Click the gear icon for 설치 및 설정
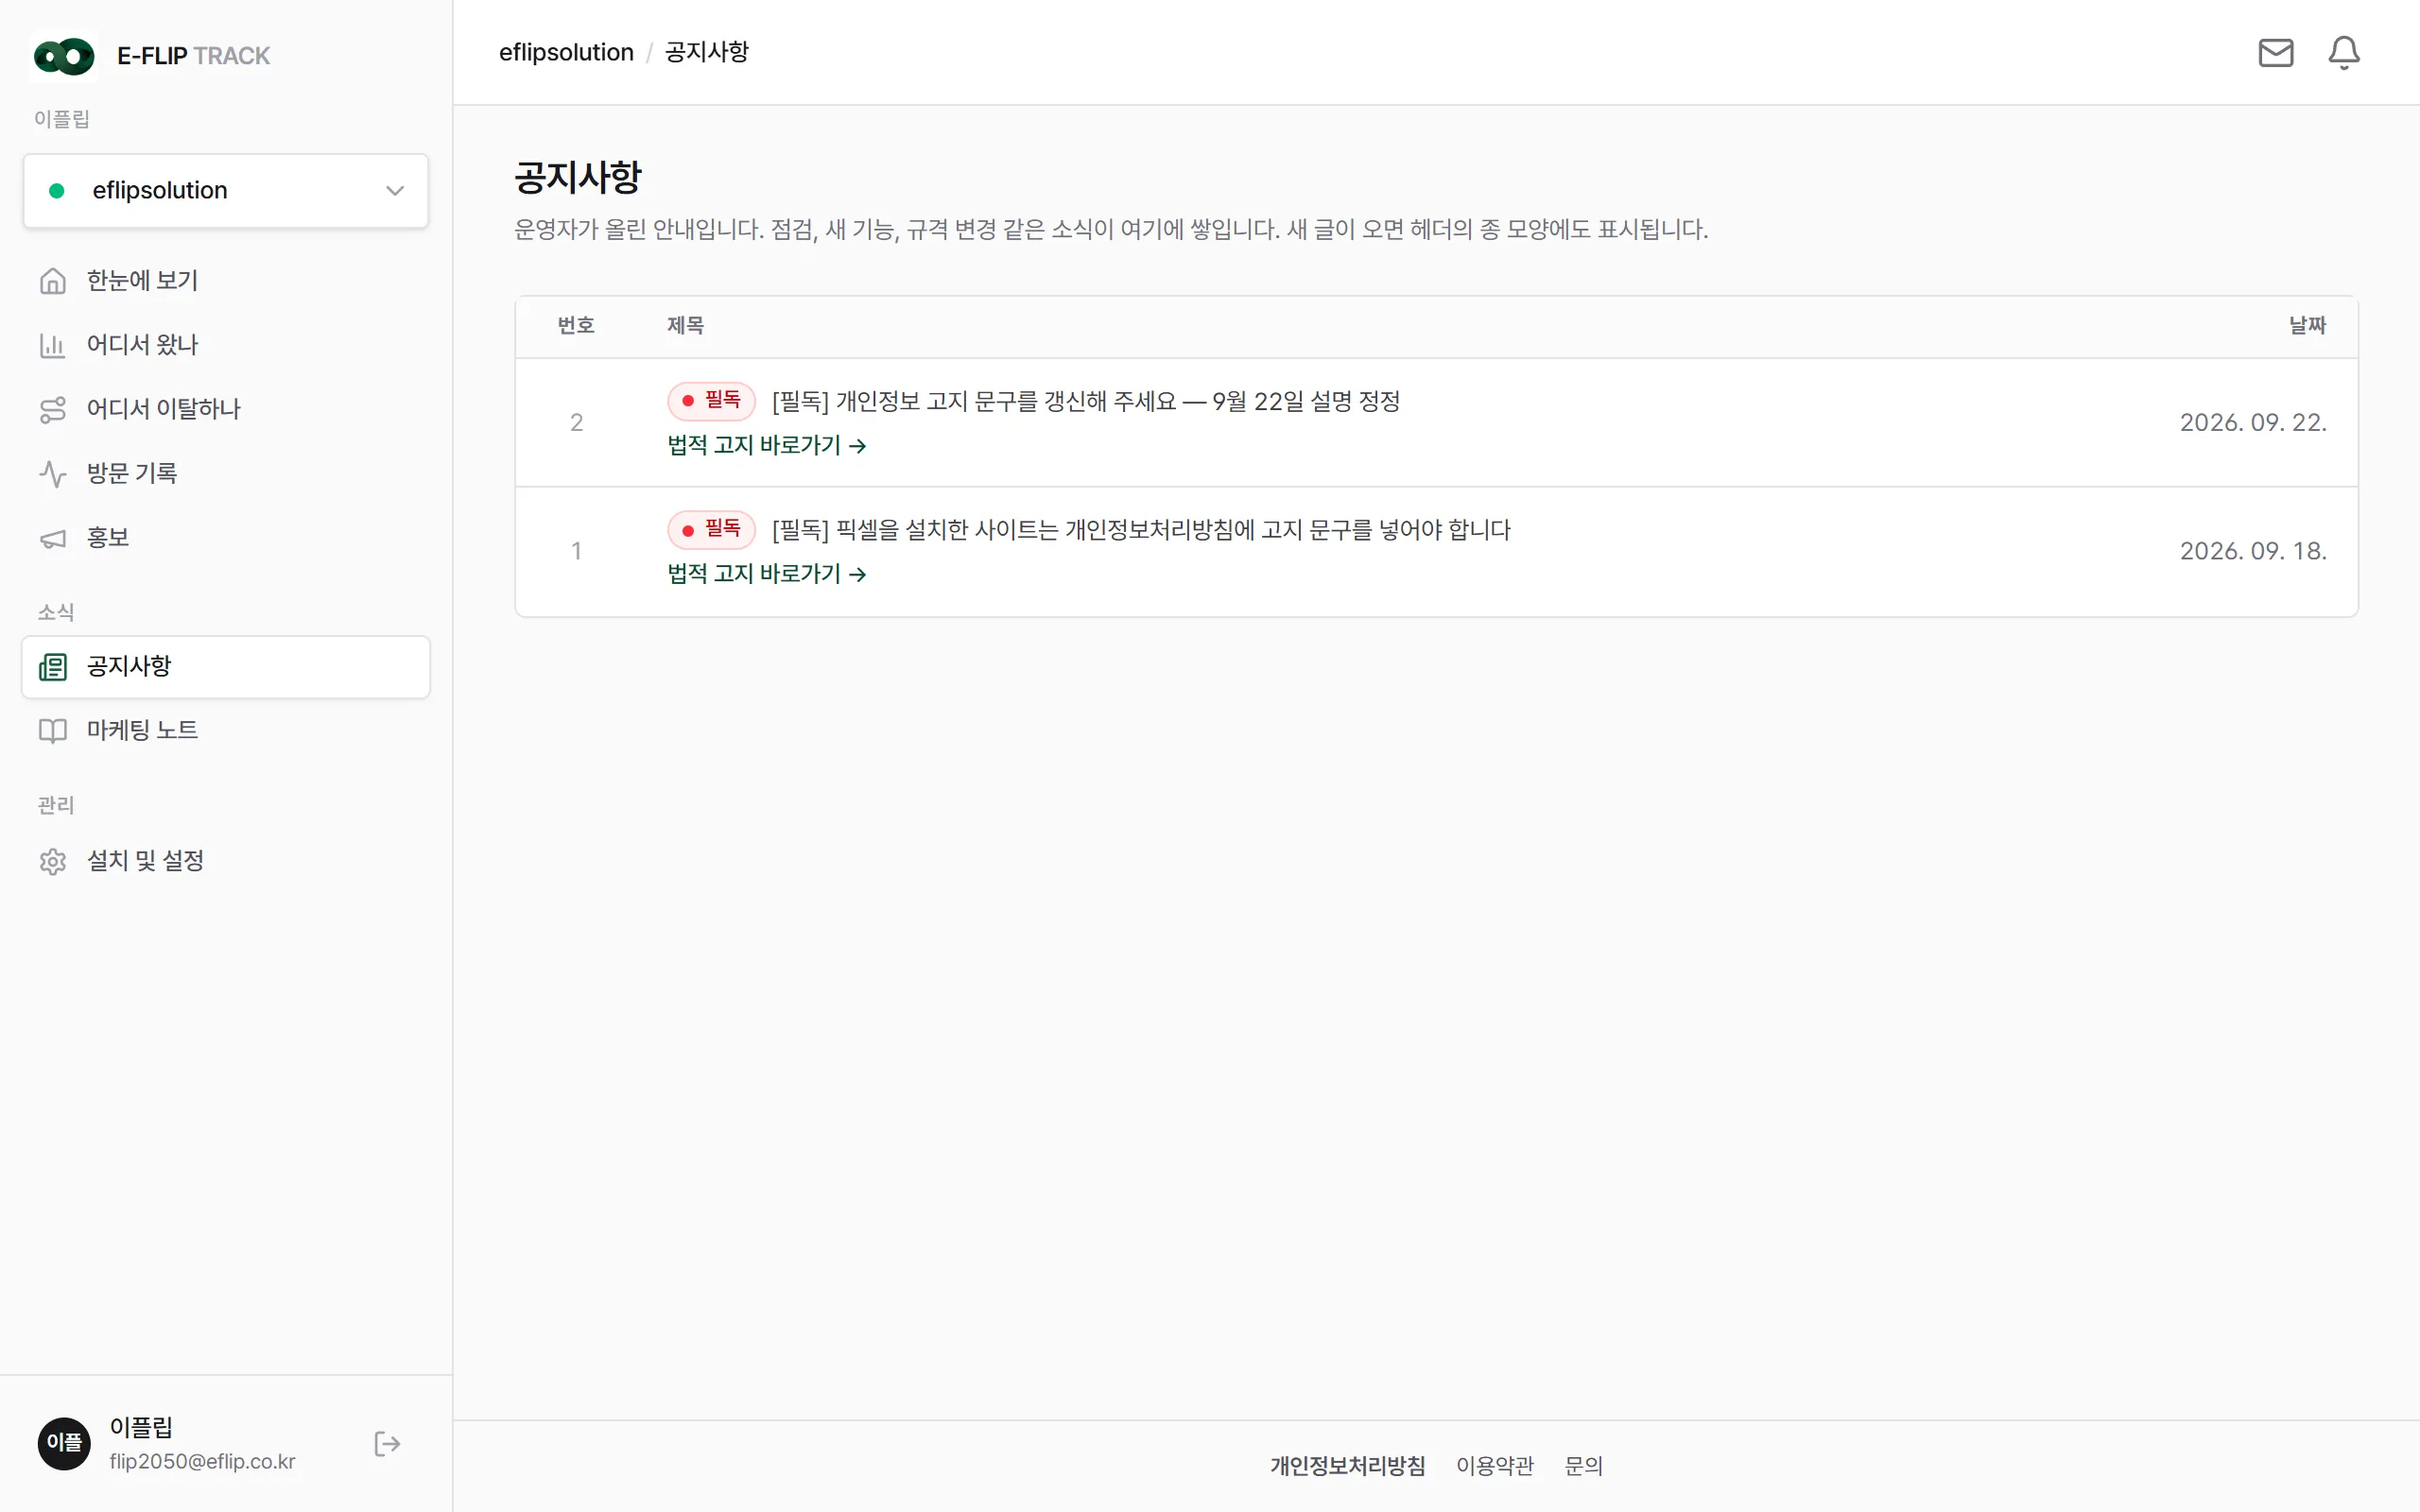The height and width of the screenshot is (1512, 2420). tap(53, 861)
